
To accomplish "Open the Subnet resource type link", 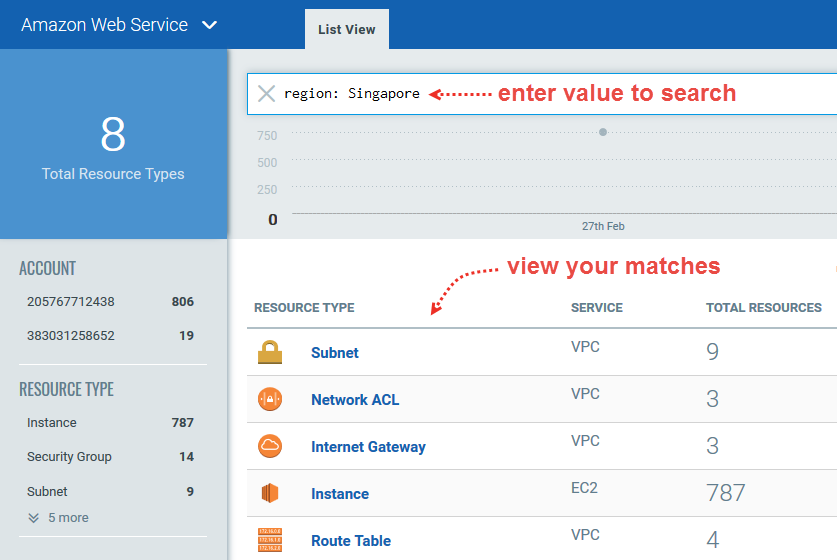I will tap(335, 353).
